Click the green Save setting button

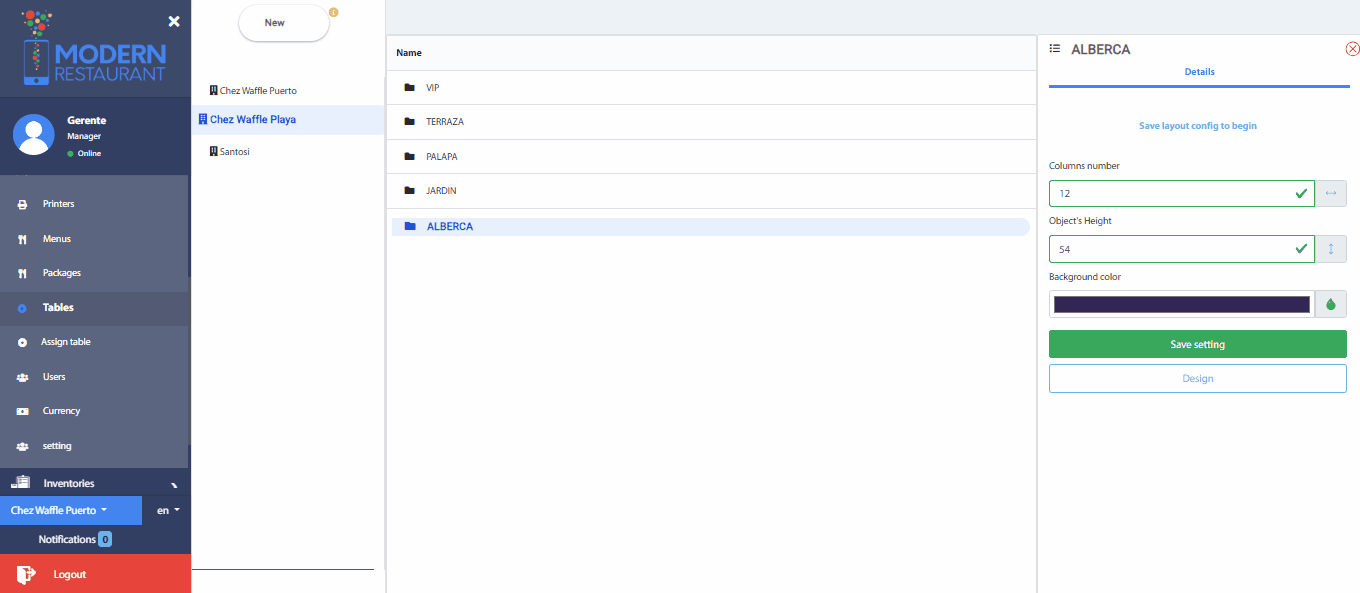[x=1197, y=344]
